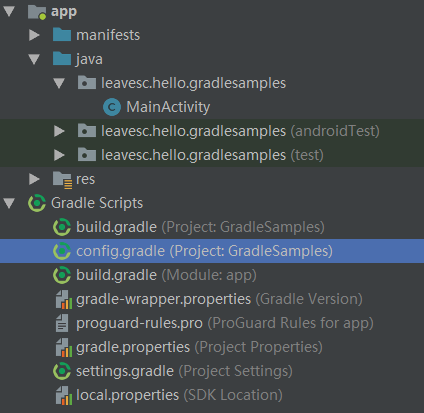Click the app module folder icon
The image size is (424, 413).
(x=37, y=12)
